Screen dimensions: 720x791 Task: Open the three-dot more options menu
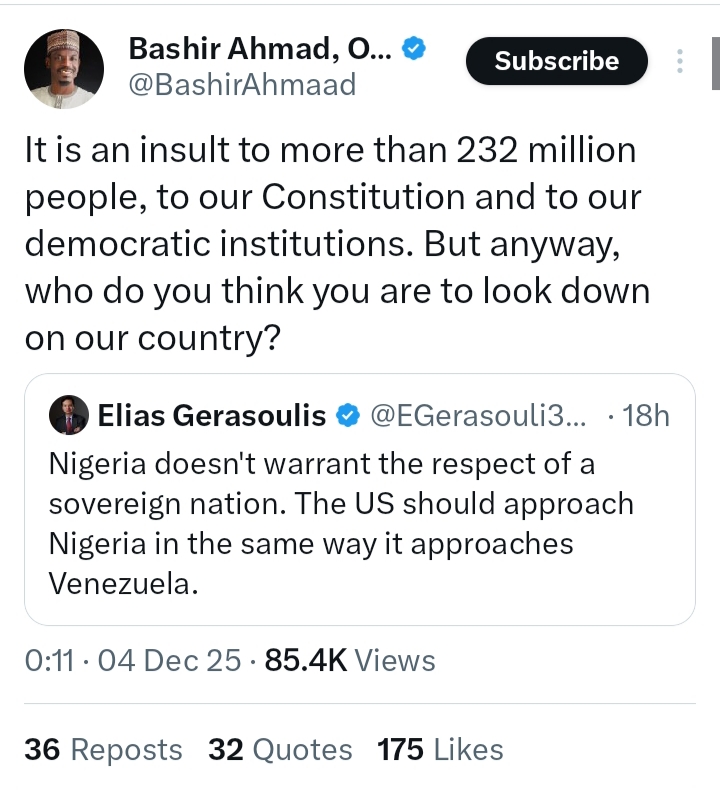click(x=680, y=61)
